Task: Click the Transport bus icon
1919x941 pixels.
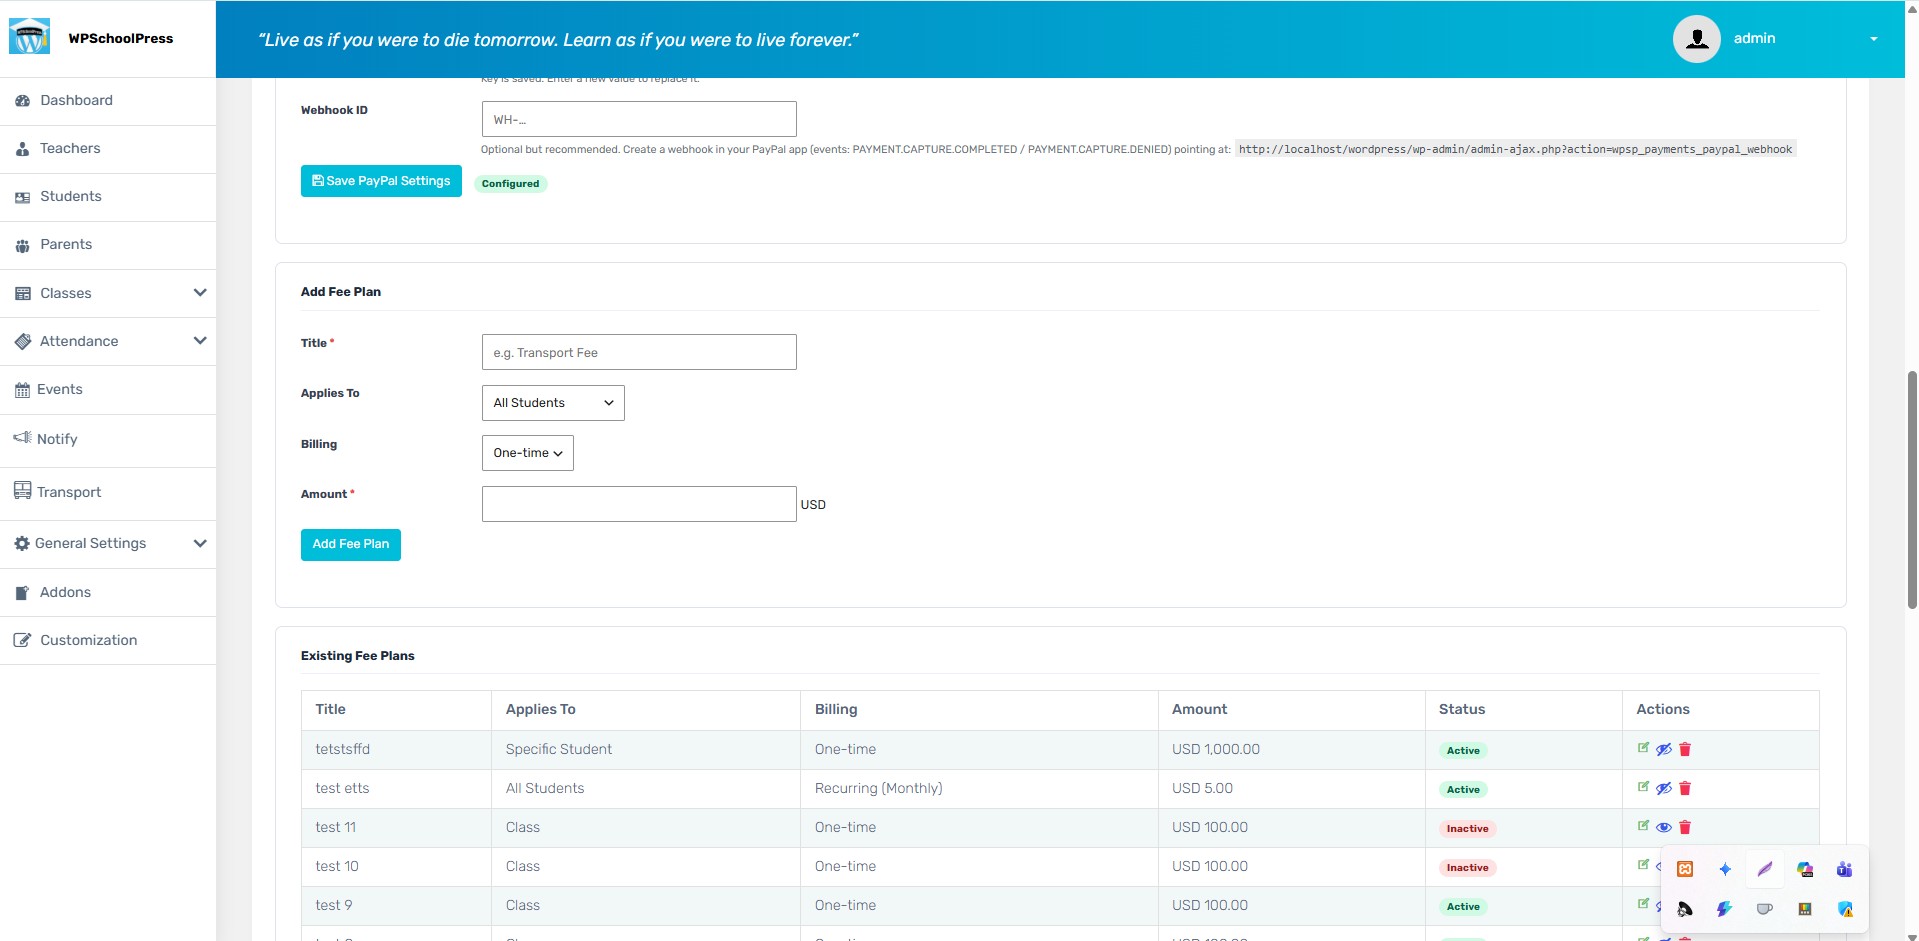Action: click(22, 491)
